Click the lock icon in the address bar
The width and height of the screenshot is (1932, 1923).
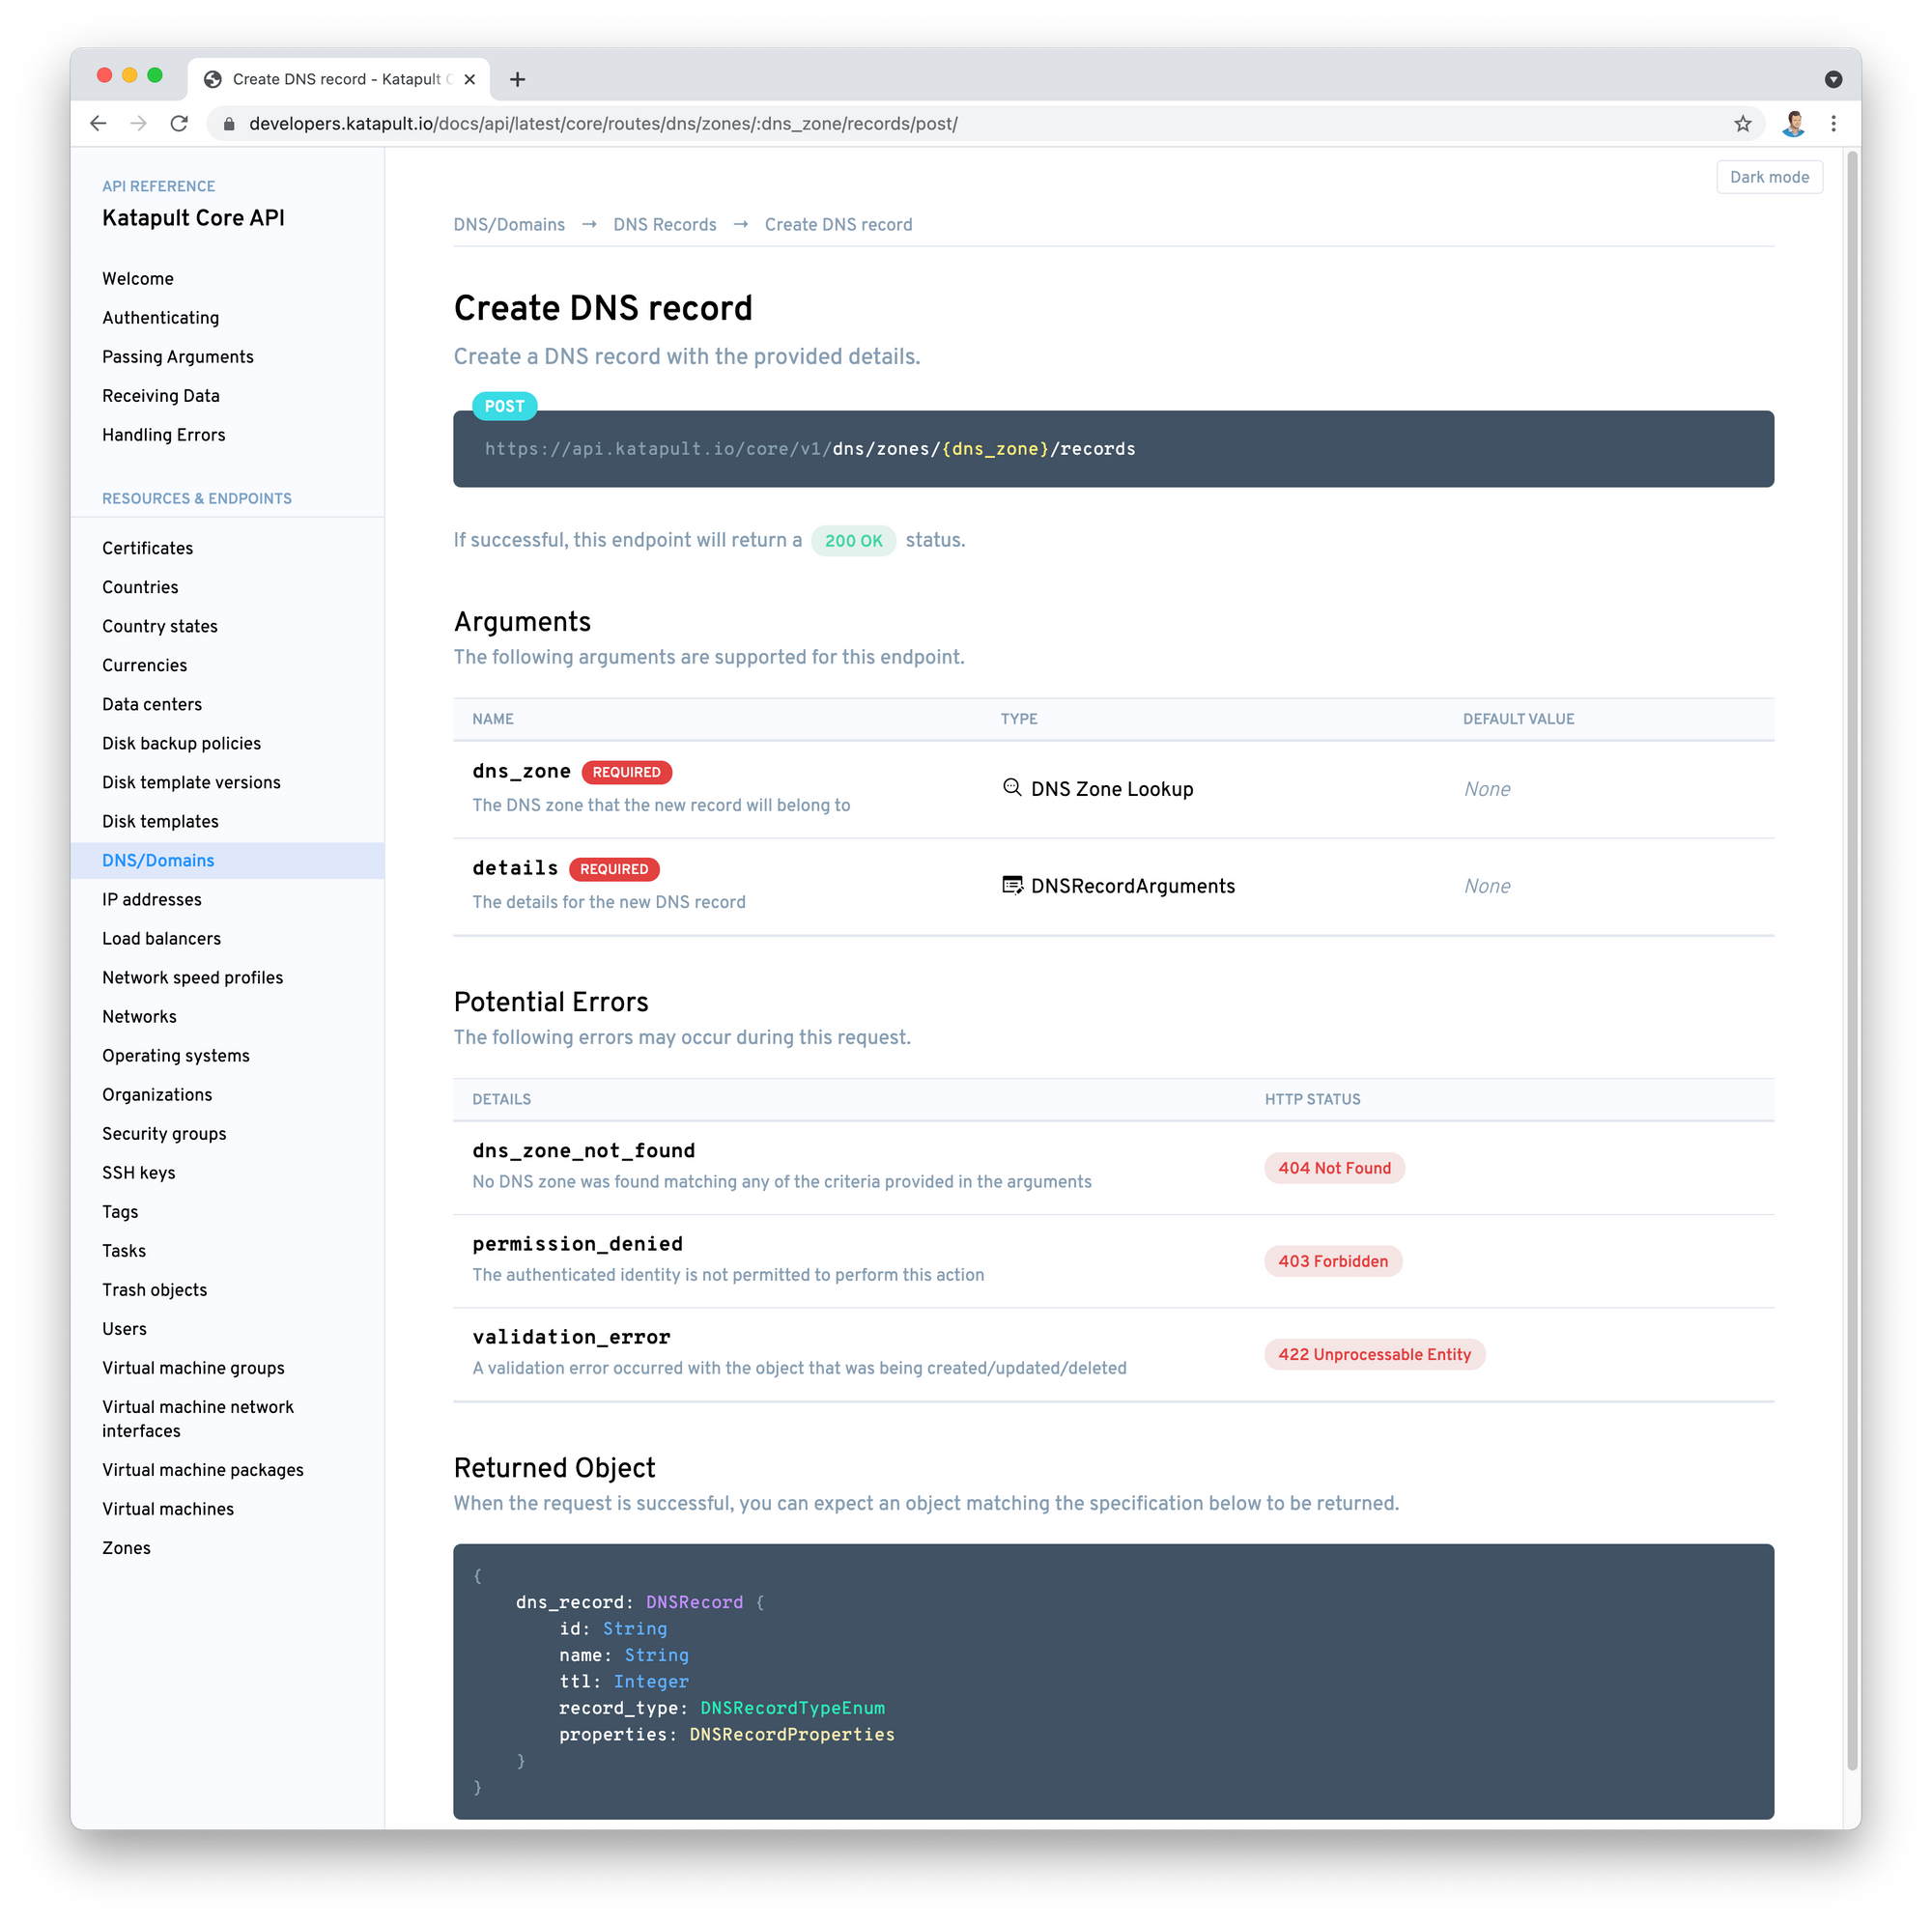pyautogui.click(x=229, y=124)
